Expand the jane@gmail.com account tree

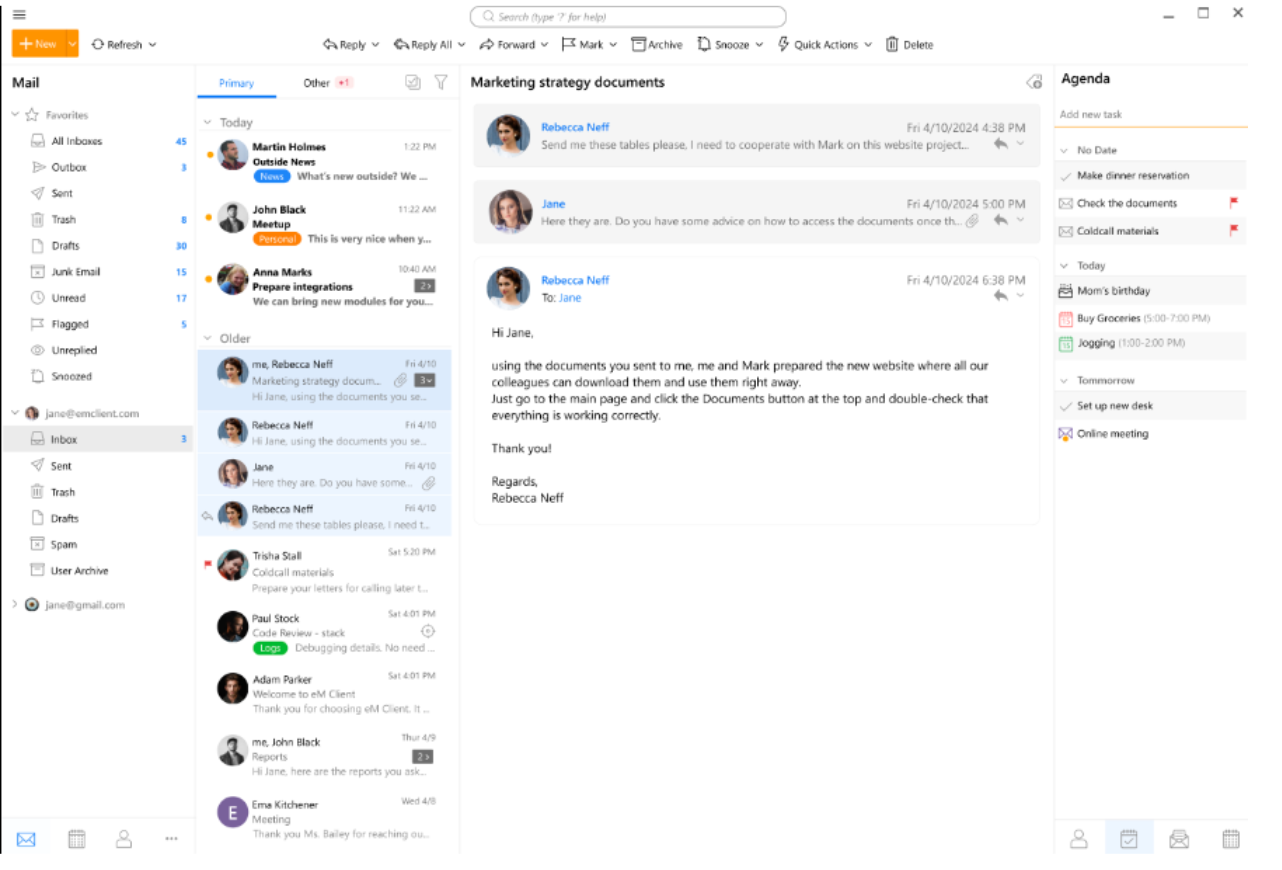tap(15, 605)
